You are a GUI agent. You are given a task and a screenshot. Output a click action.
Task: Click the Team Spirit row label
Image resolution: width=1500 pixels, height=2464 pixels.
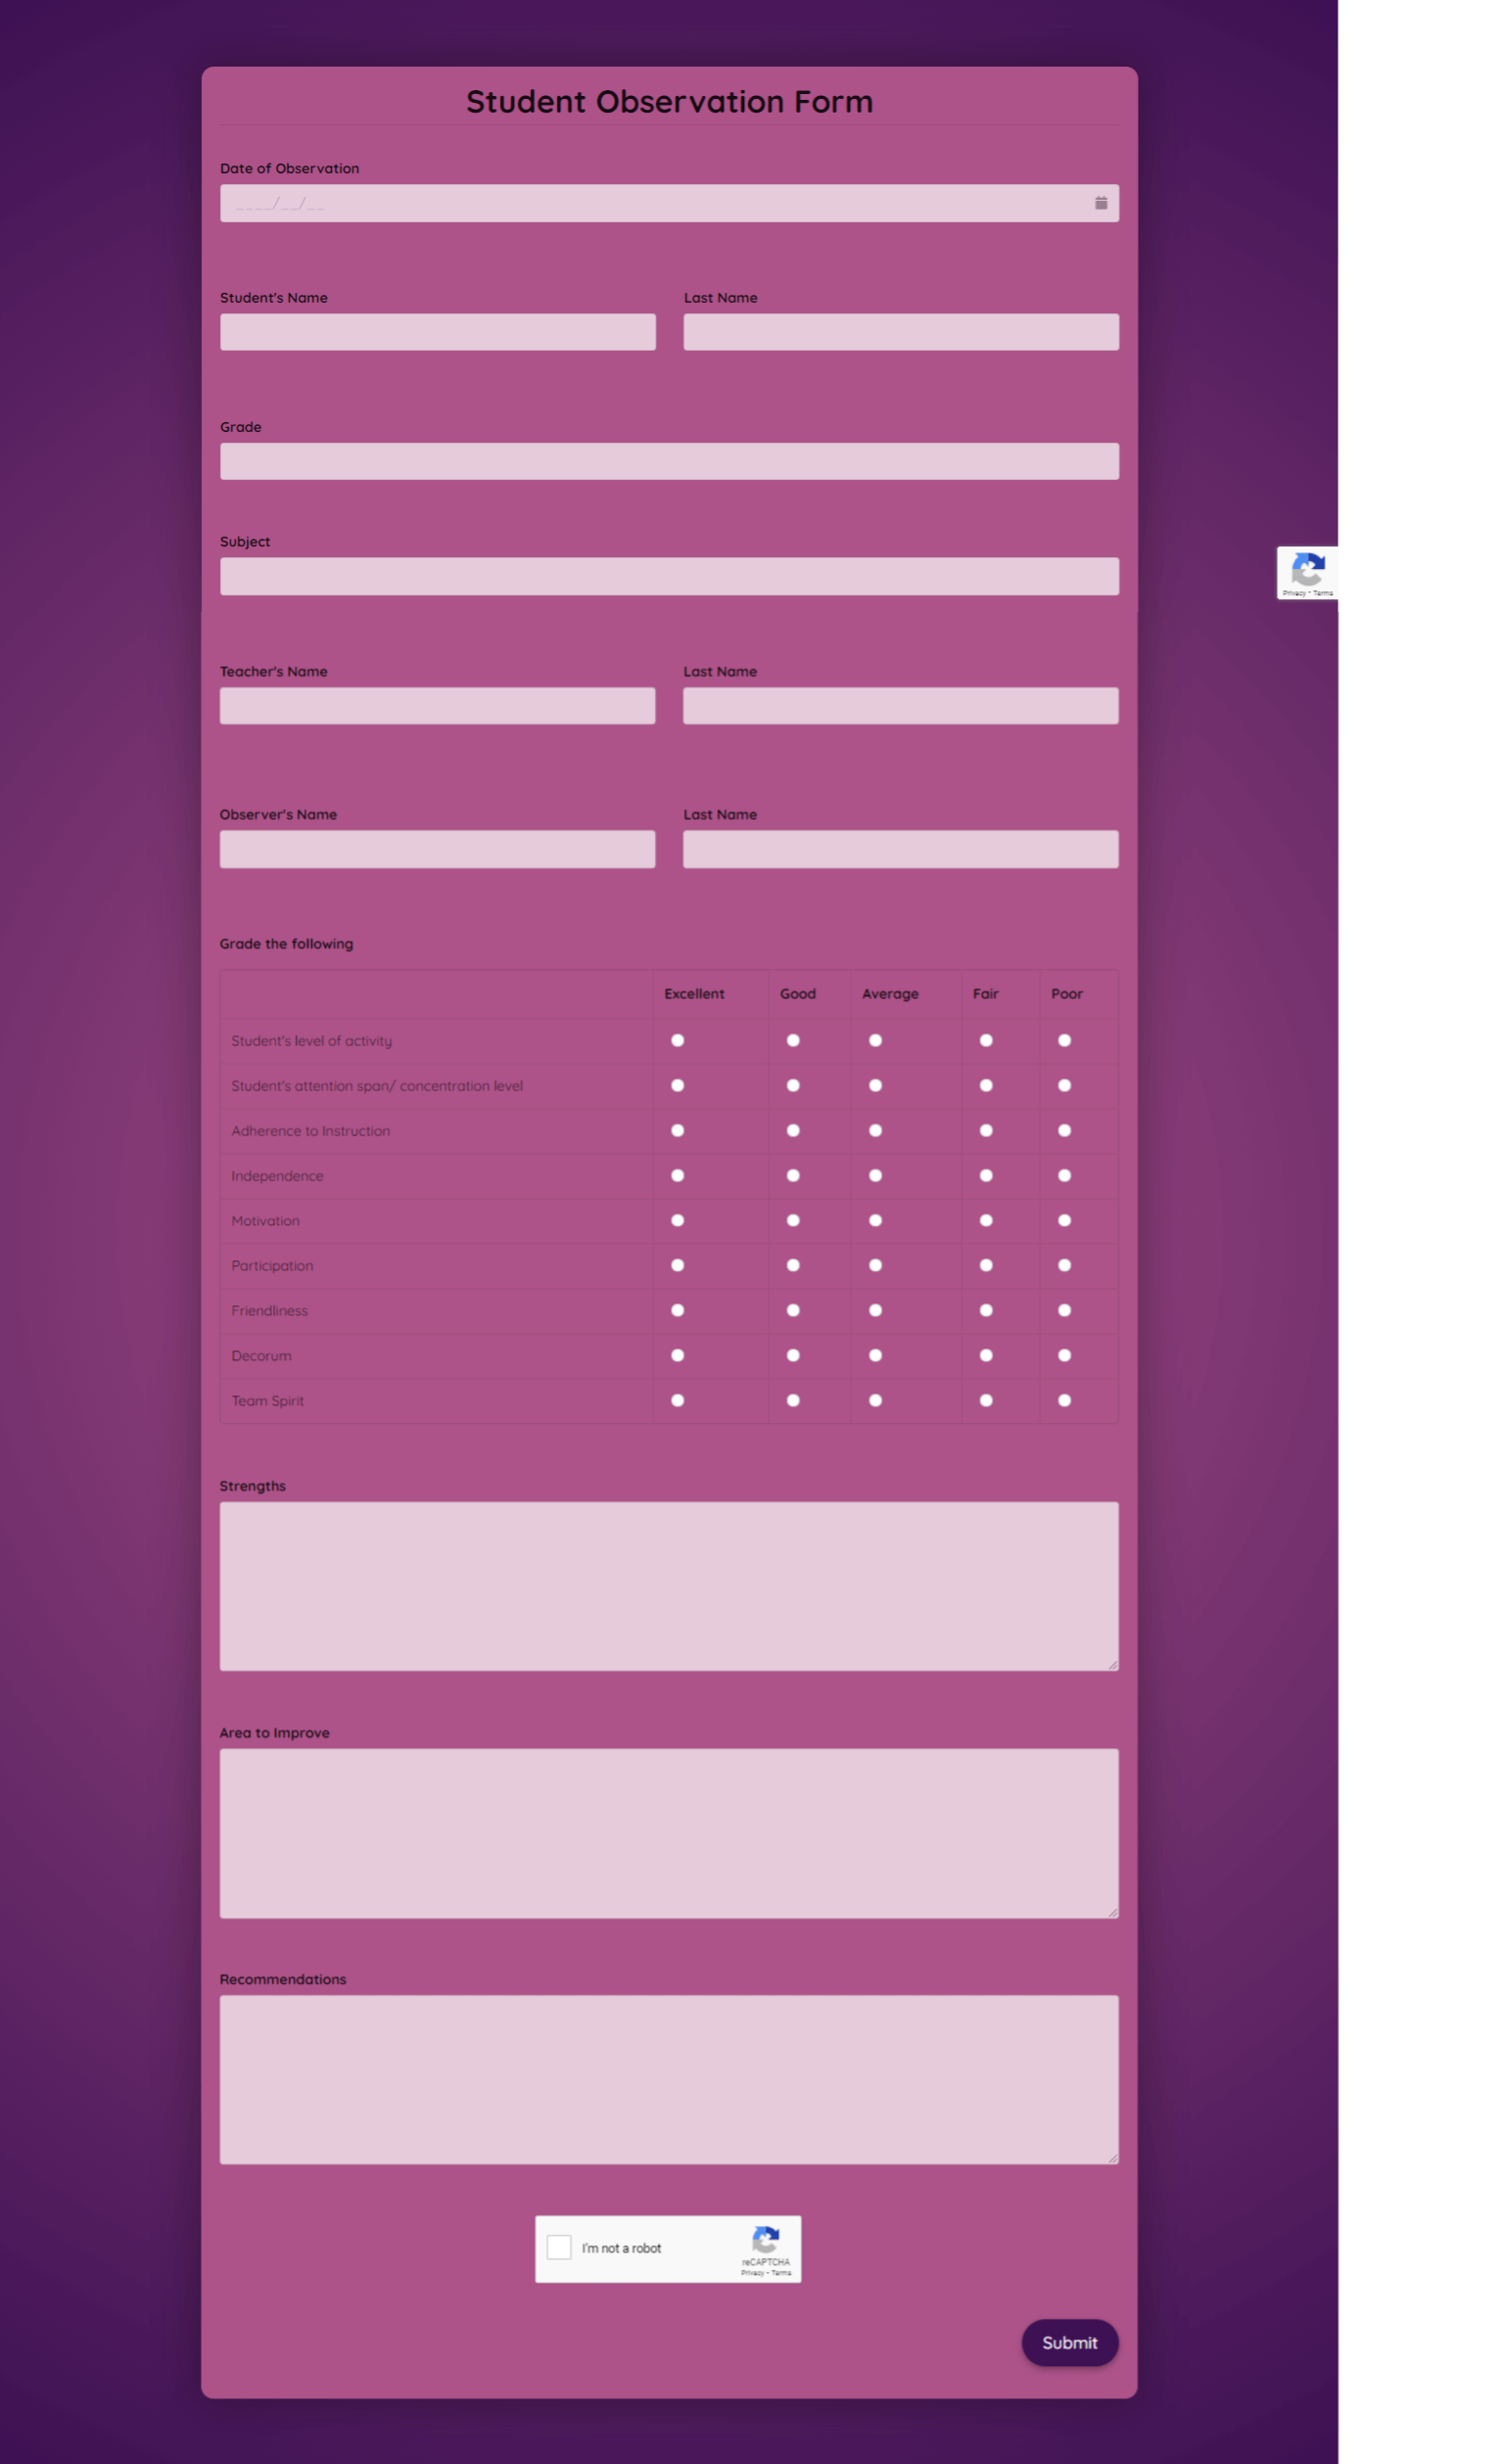[267, 1401]
